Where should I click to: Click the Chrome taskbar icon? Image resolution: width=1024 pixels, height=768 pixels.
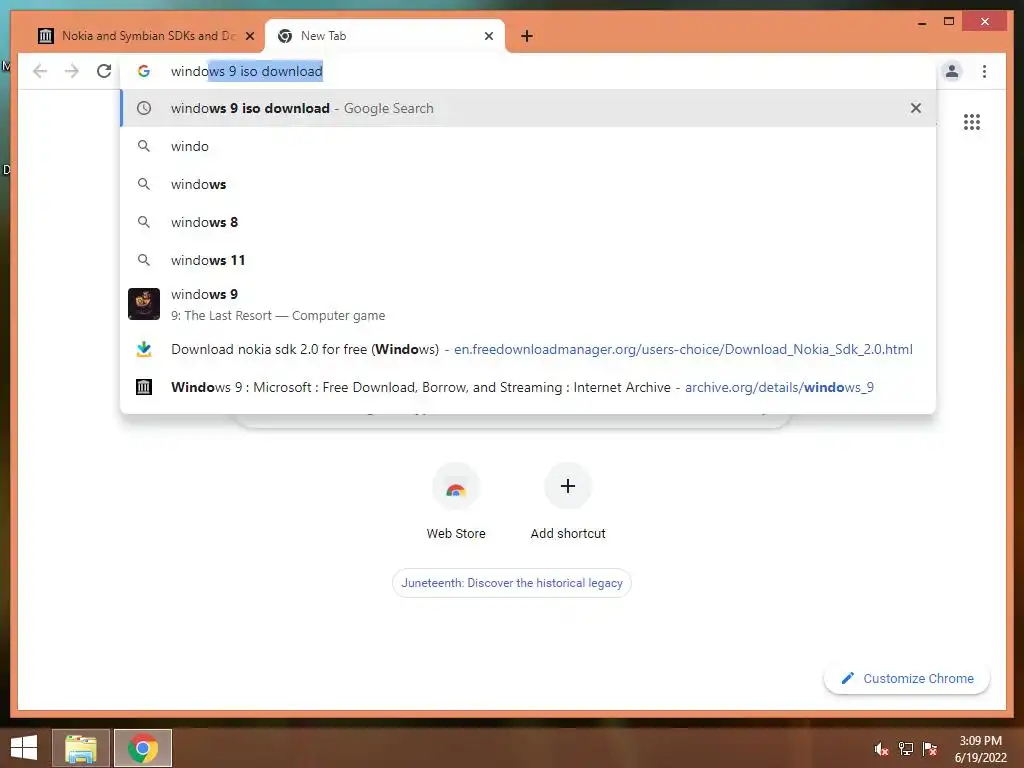pyautogui.click(x=143, y=748)
